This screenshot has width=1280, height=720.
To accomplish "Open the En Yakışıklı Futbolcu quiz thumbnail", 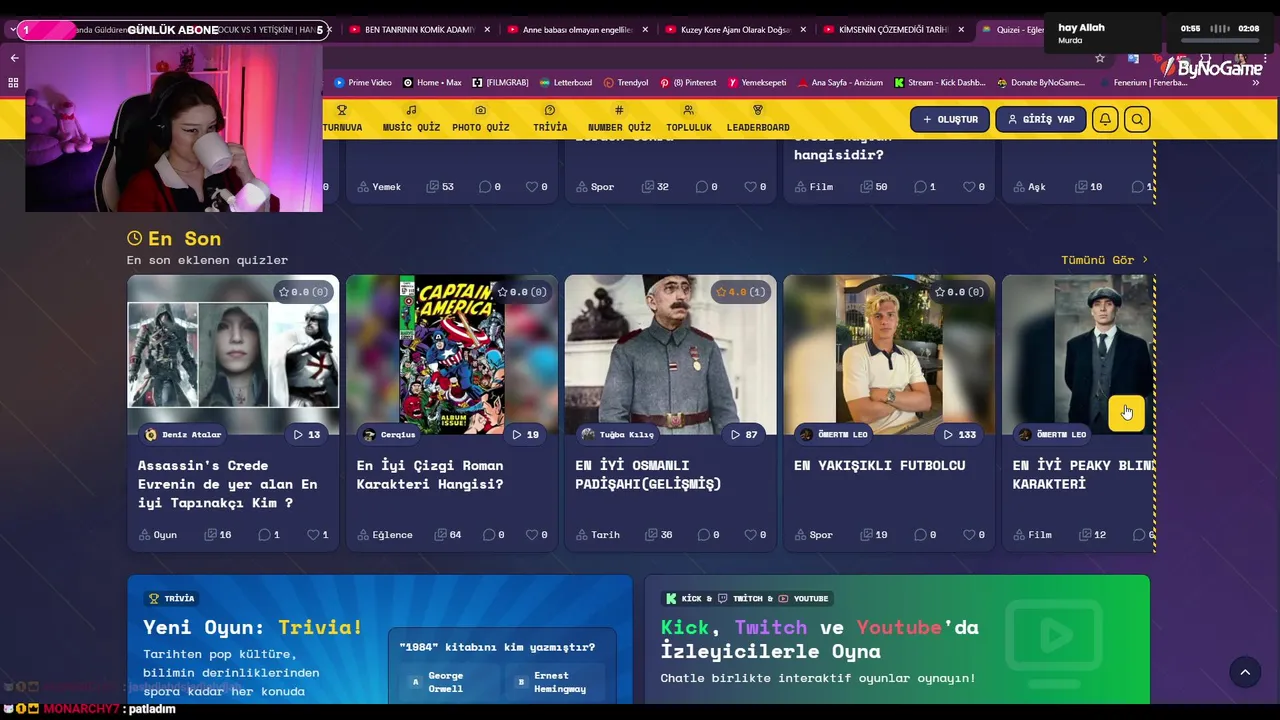I will tap(889, 355).
